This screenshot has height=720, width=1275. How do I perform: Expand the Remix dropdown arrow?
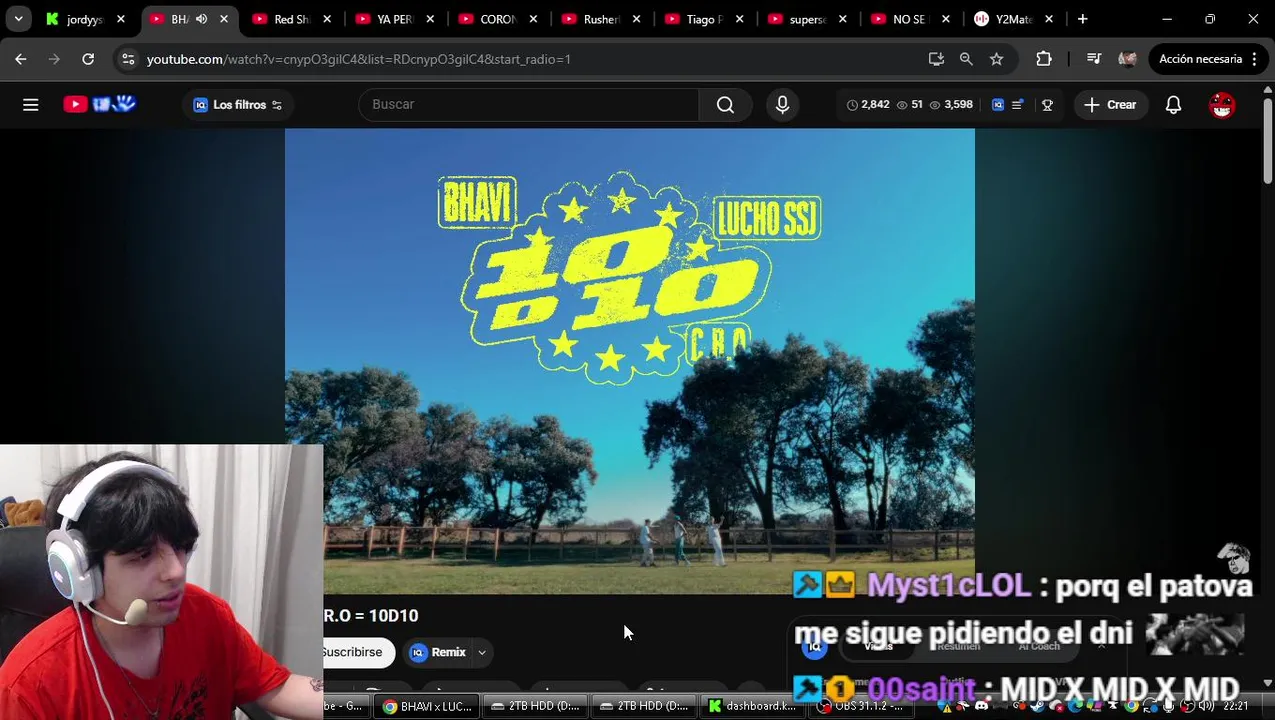[x=482, y=652]
